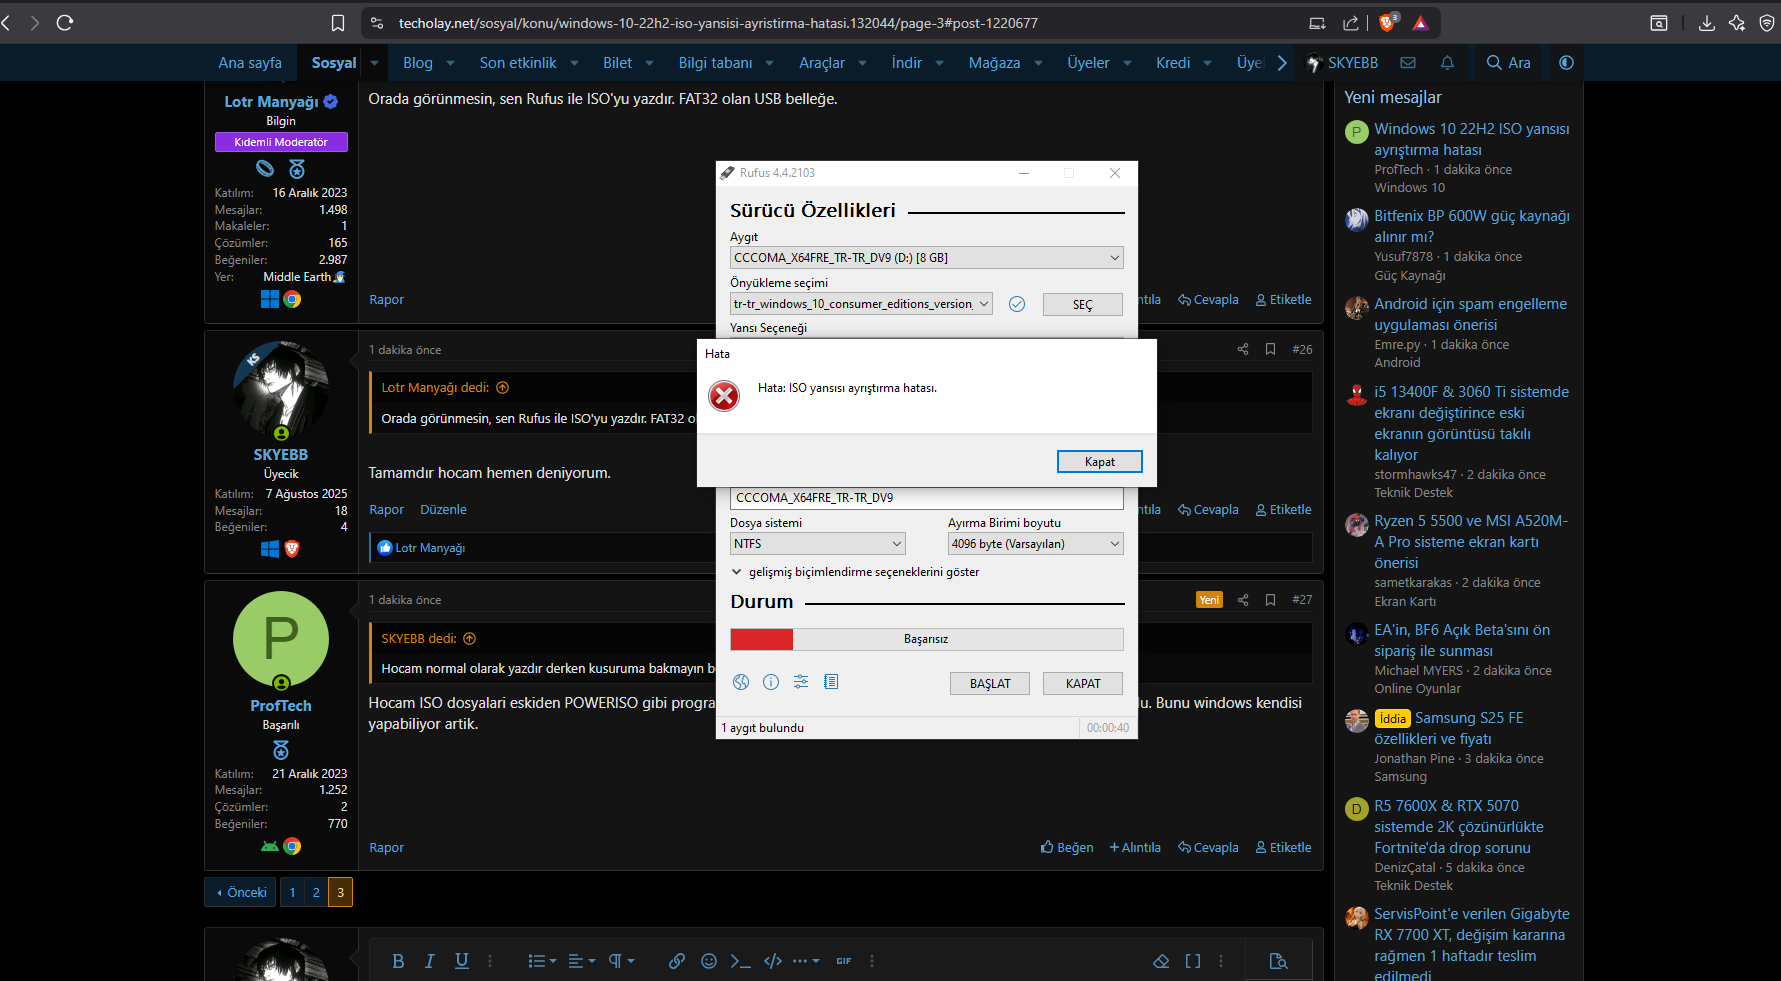Click the browser address bar URL

click(x=718, y=23)
